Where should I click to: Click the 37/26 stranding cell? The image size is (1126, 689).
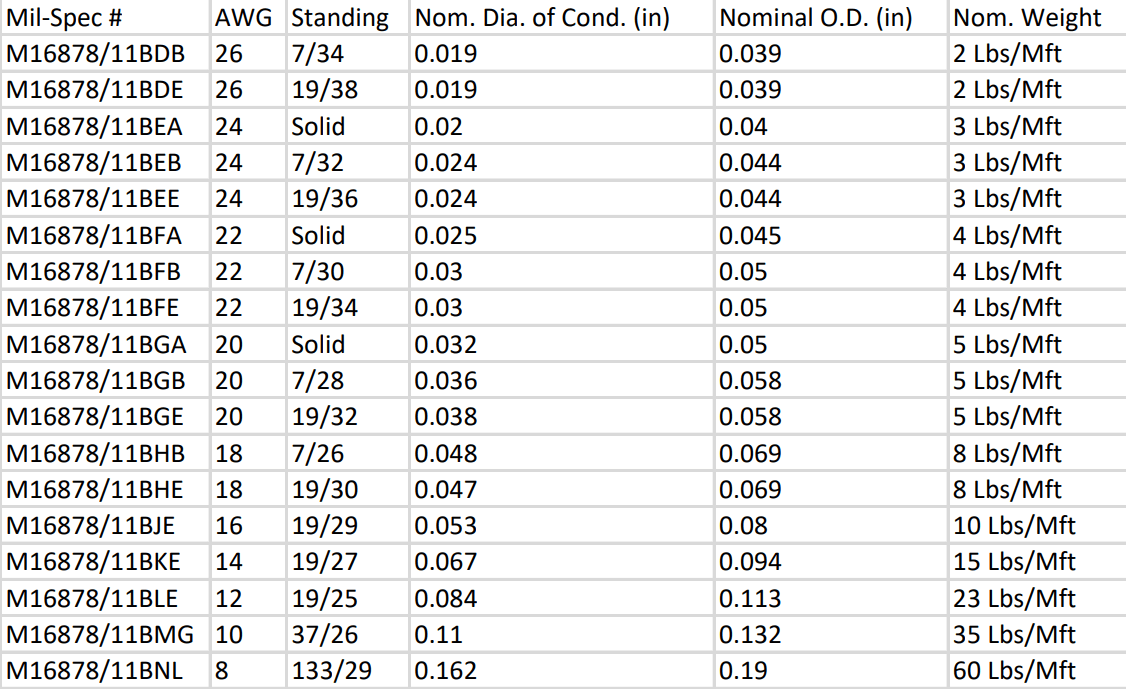tap(348, 634)
